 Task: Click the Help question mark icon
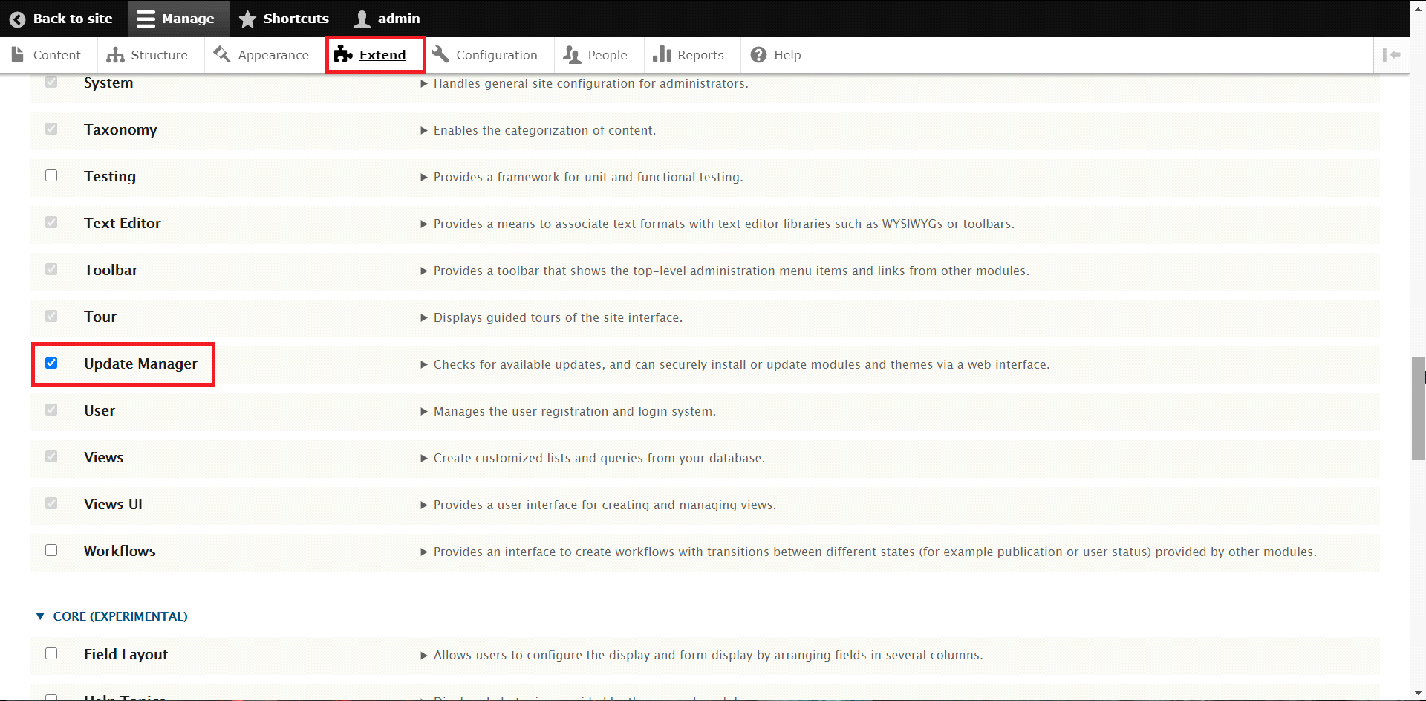point(759,55)
